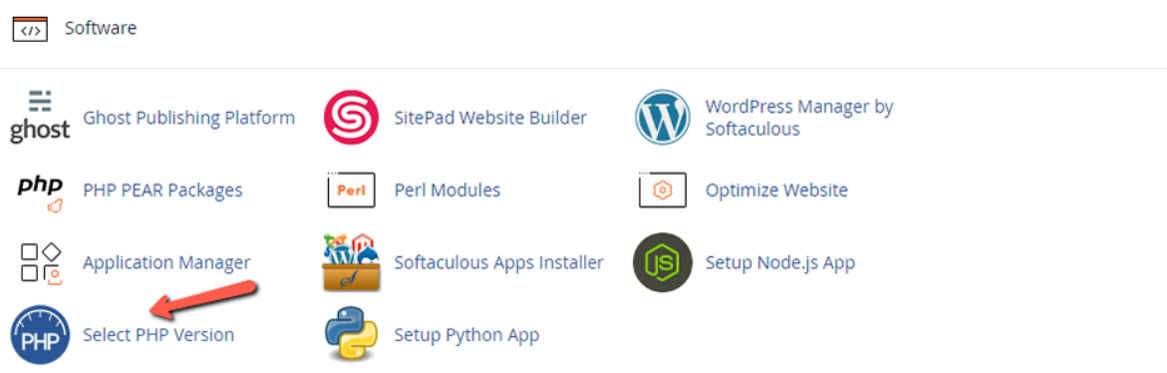
Task: Open the SitePad Website Builder icon
Action: [x=351, y=118]
